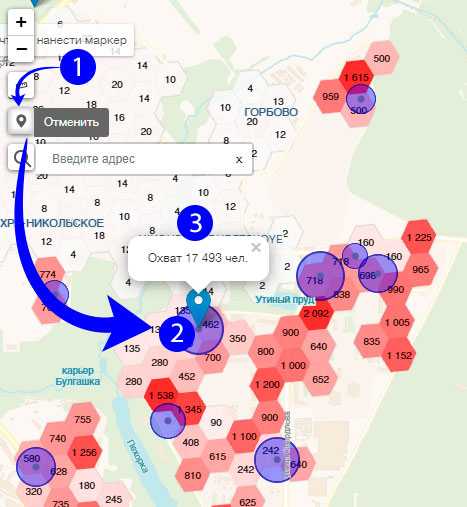The height and width of the screenshot is (507, 467).
Task: Click the hexagon labeled 1 225
Action: click(x=419, y=237)
